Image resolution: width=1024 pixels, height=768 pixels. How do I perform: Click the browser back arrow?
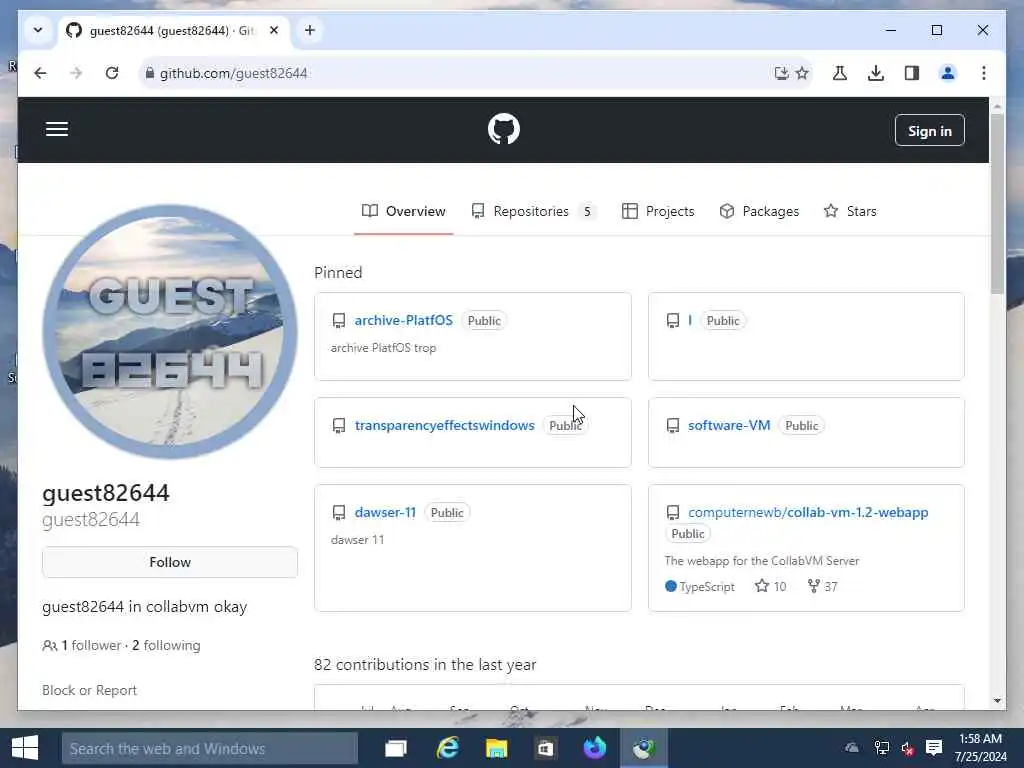pos(40,73)
